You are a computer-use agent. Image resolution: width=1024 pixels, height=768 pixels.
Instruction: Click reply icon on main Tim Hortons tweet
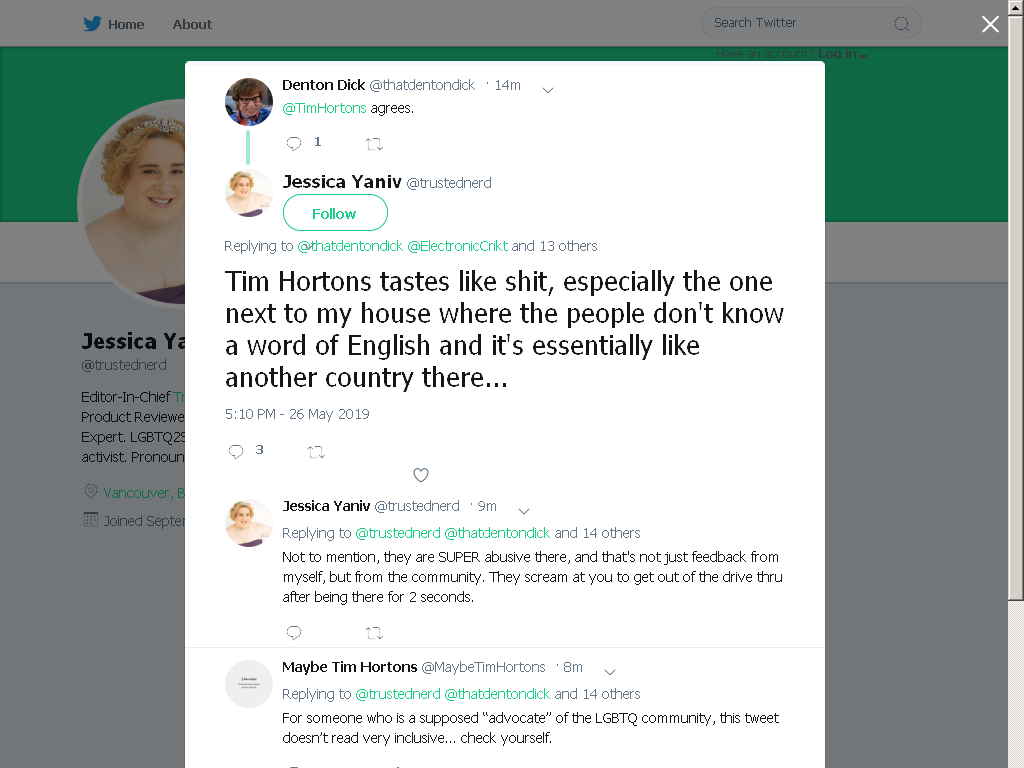click(x=236, y=451)
